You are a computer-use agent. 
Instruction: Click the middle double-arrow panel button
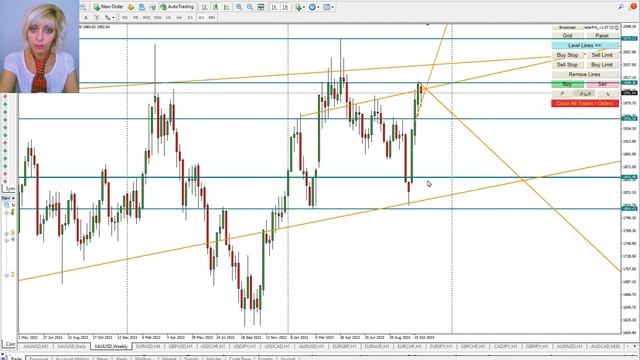pos(585,94)
